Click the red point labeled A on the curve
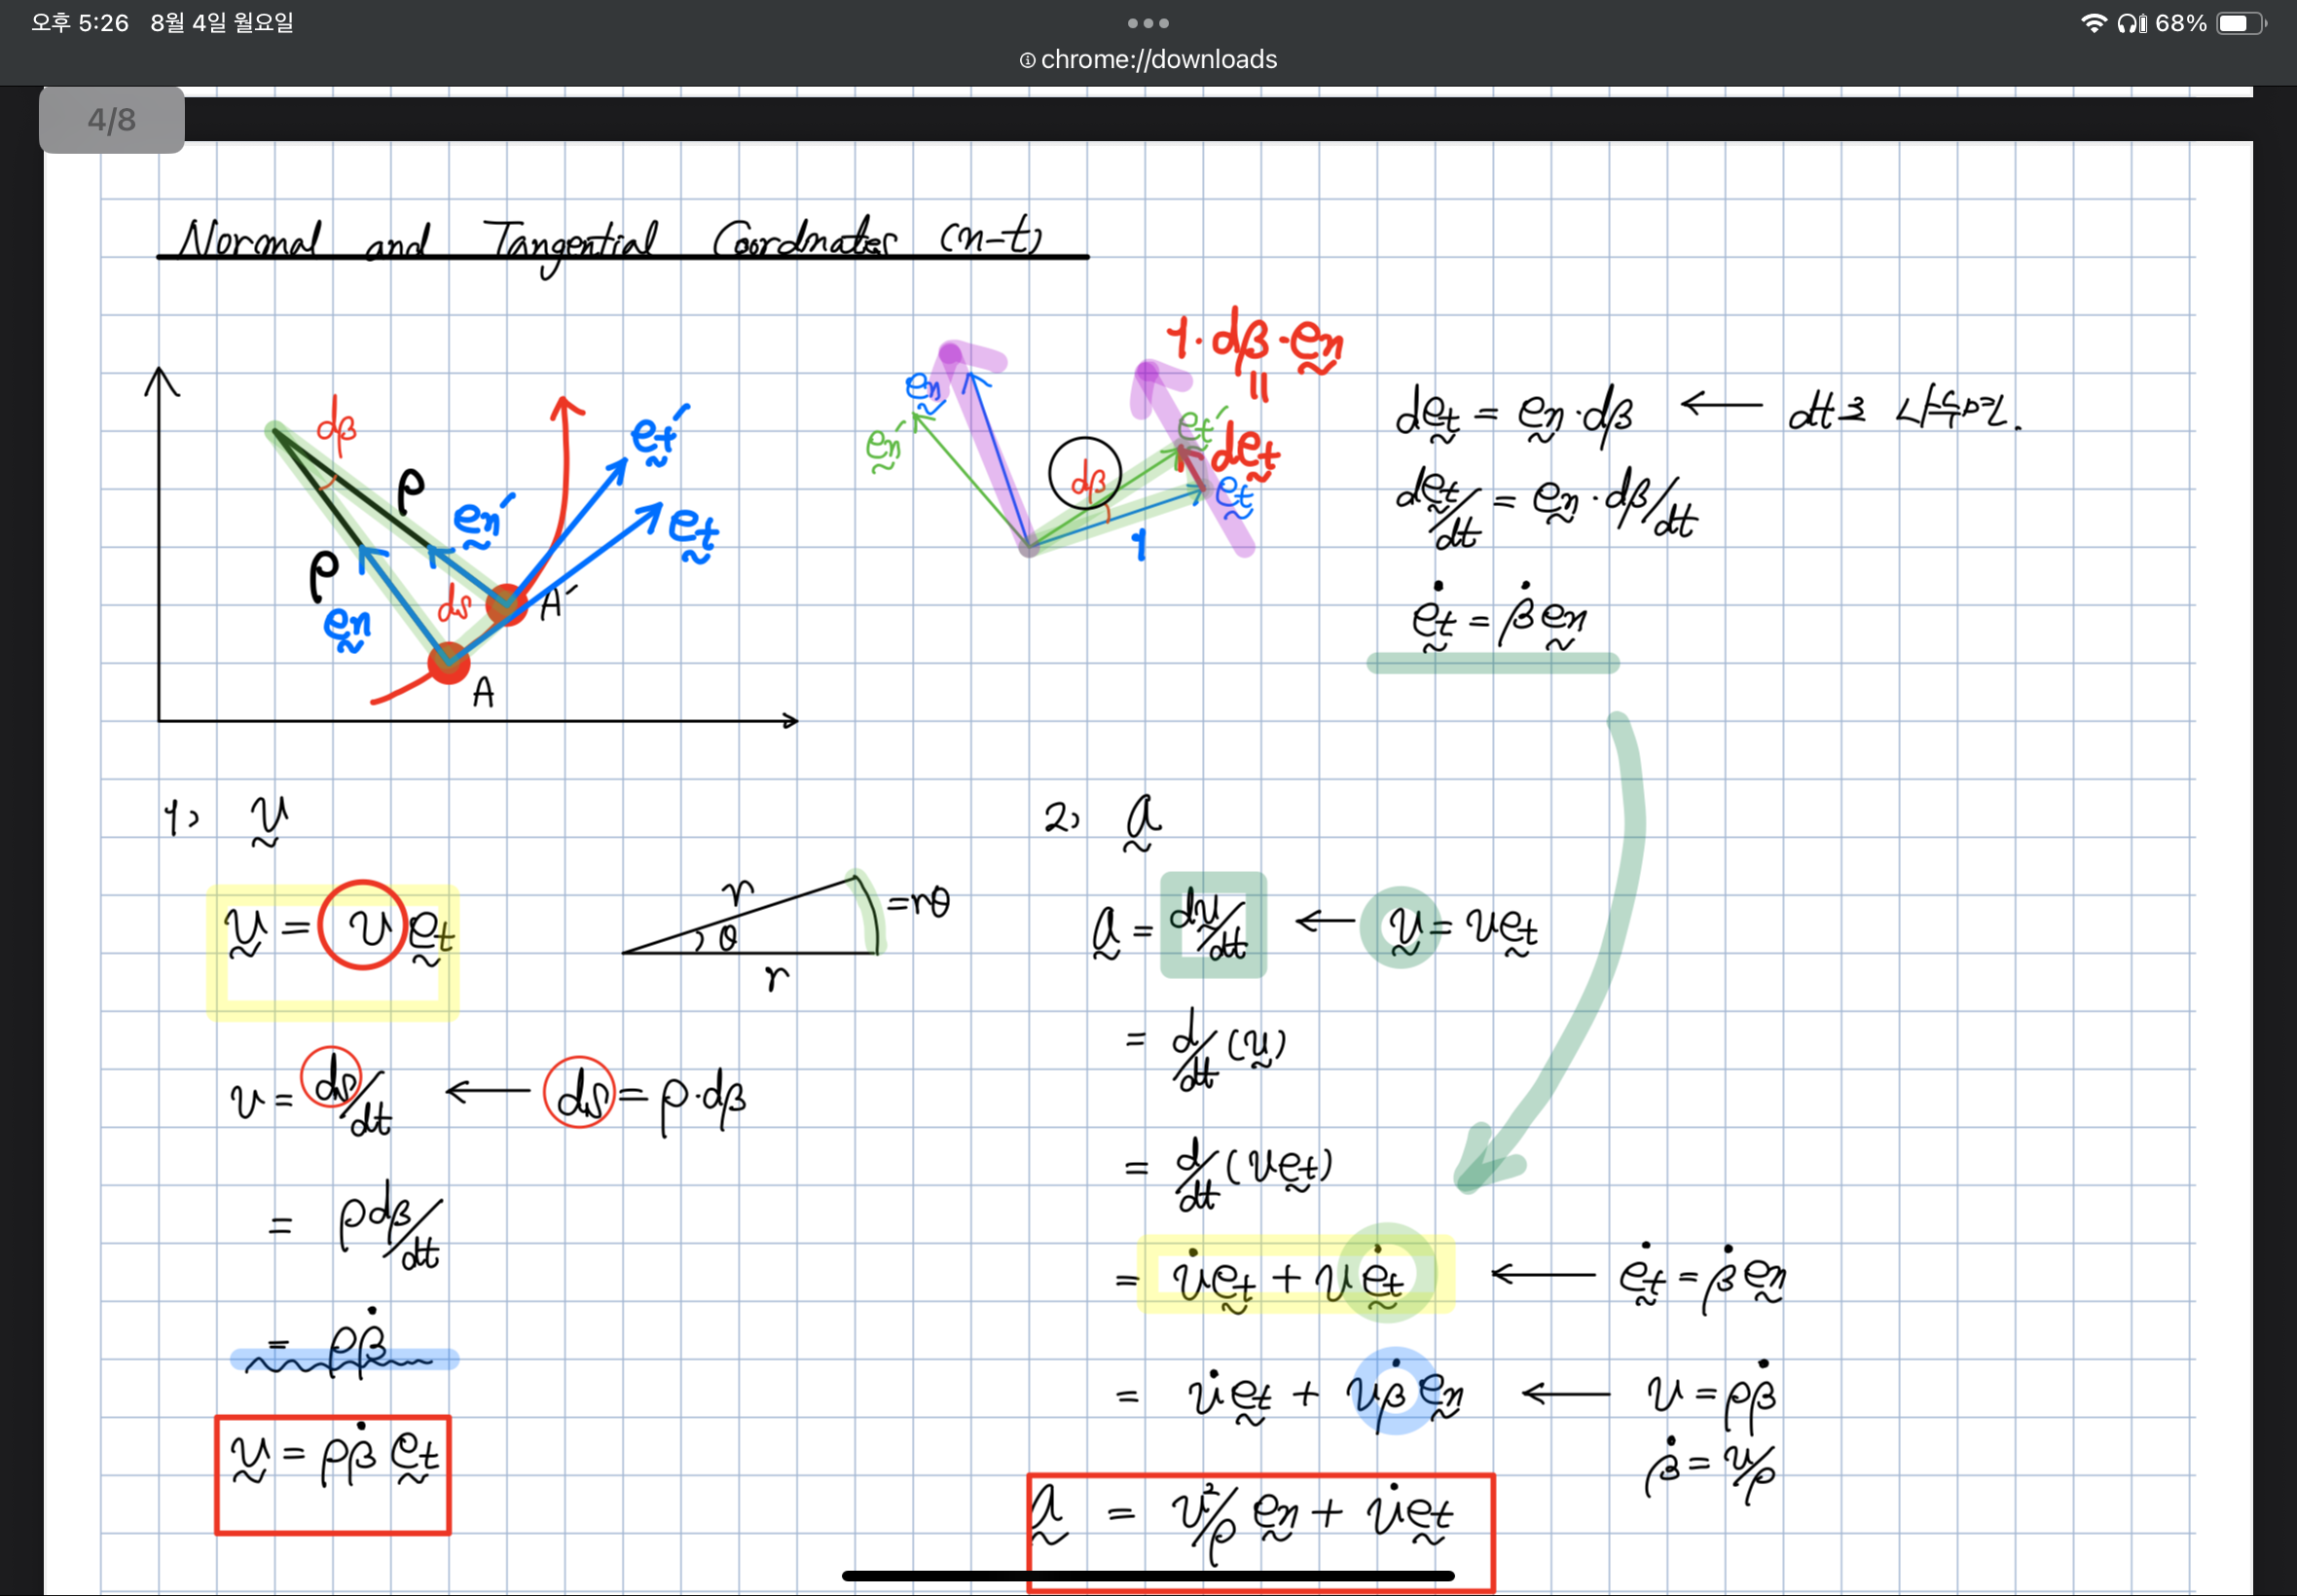 (x=448, y=663)
